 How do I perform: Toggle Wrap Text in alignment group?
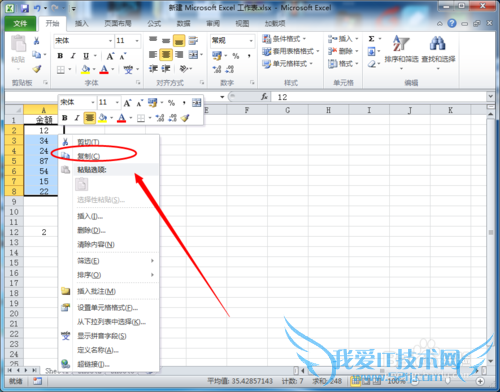point(193,41)
